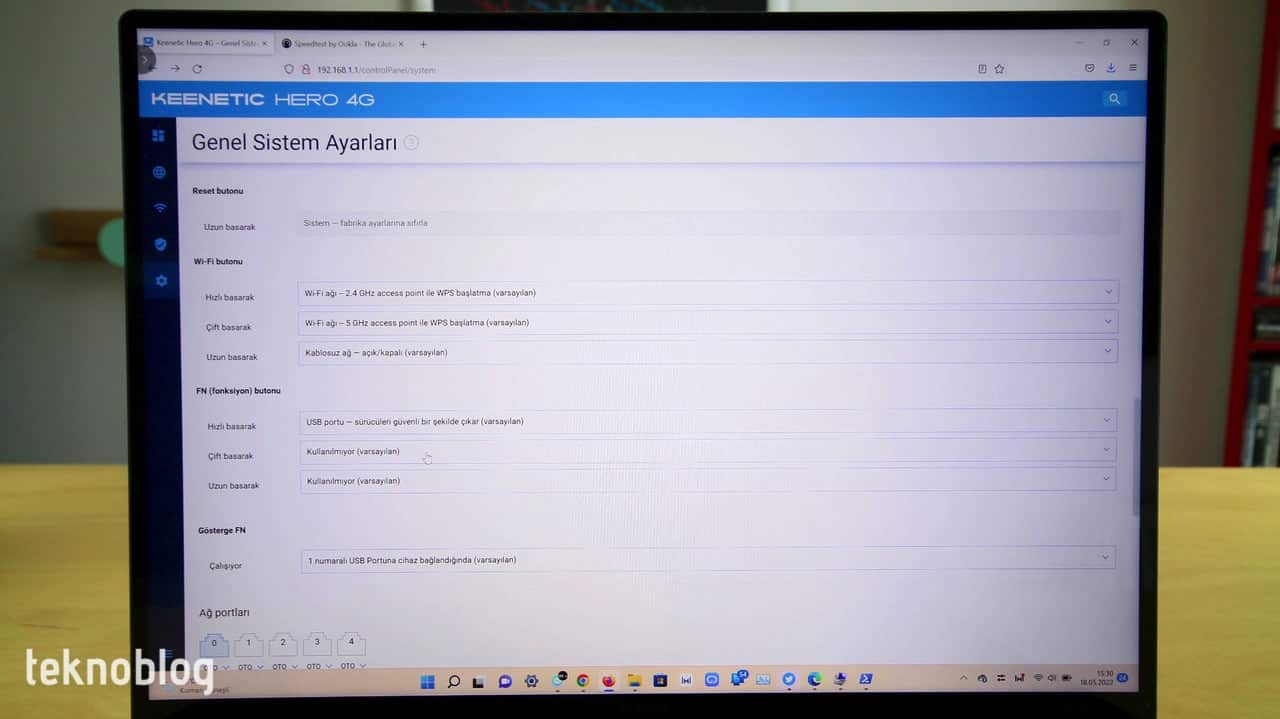
Task: Open Wi-Fi butonu Çift basarak dropdown
Action: 707,322
